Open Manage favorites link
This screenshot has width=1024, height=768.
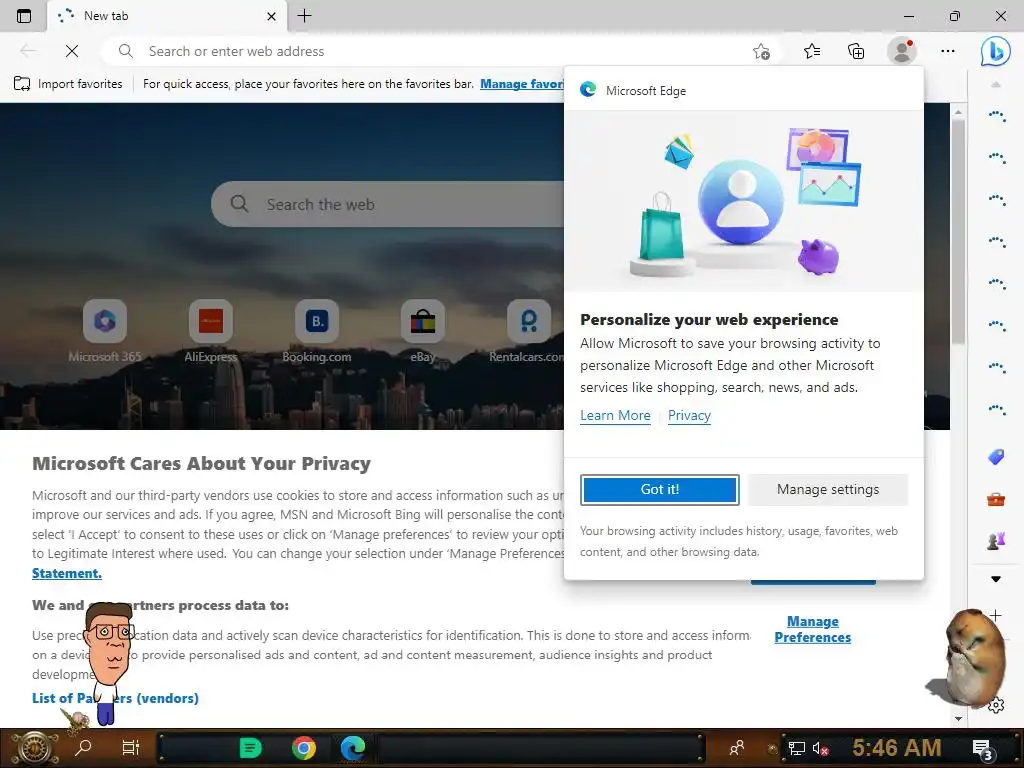522,84
